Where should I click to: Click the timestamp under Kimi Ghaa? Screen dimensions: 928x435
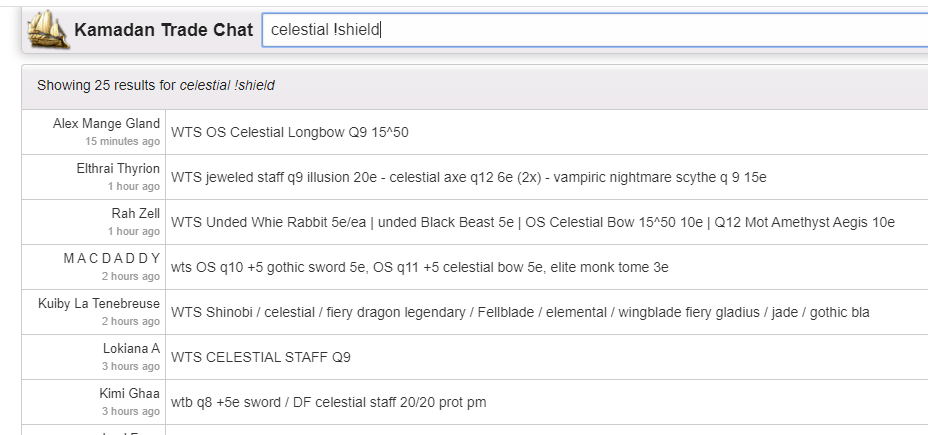tap(130, 411)
